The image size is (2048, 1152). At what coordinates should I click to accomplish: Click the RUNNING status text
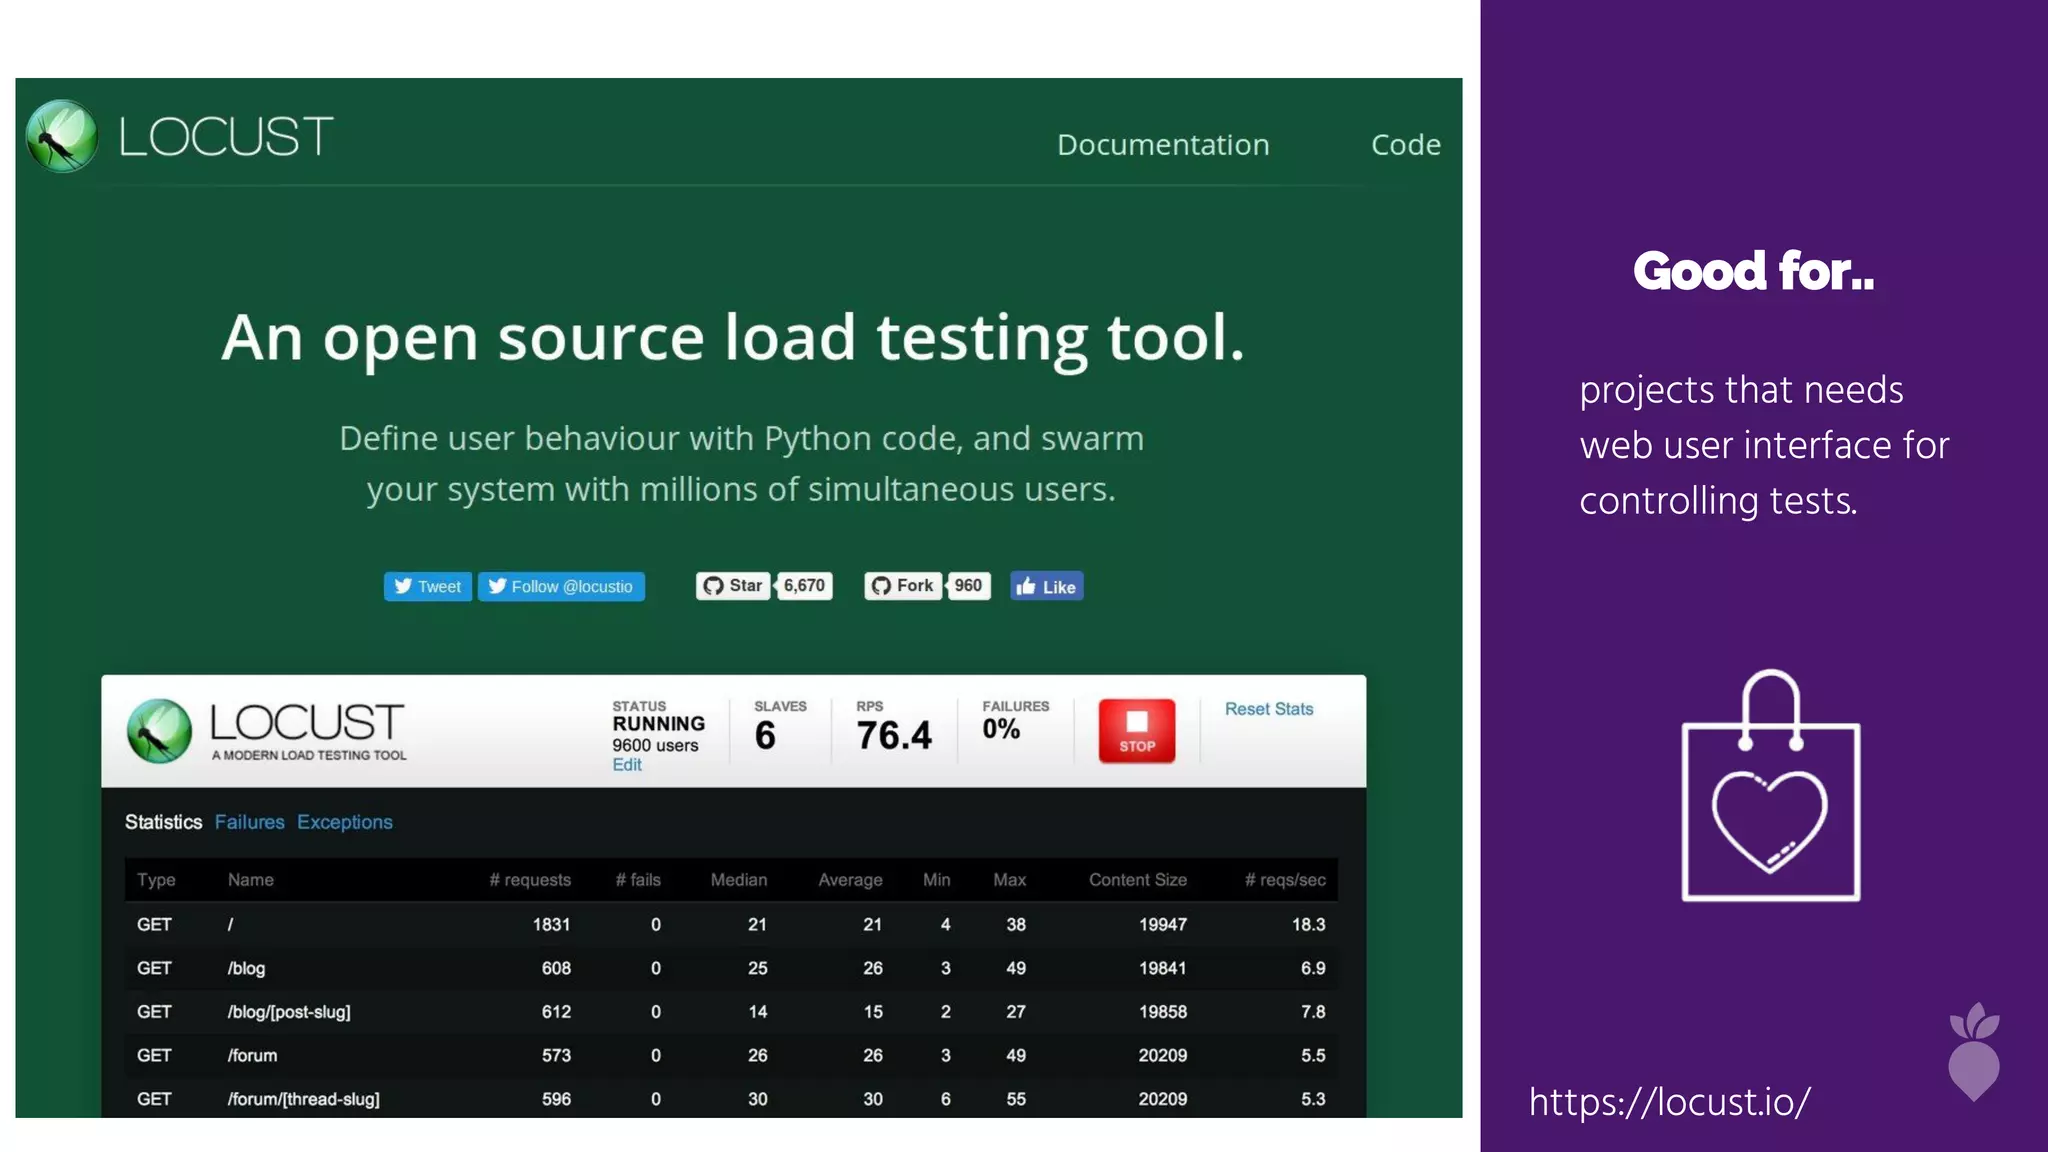(658, 724)
